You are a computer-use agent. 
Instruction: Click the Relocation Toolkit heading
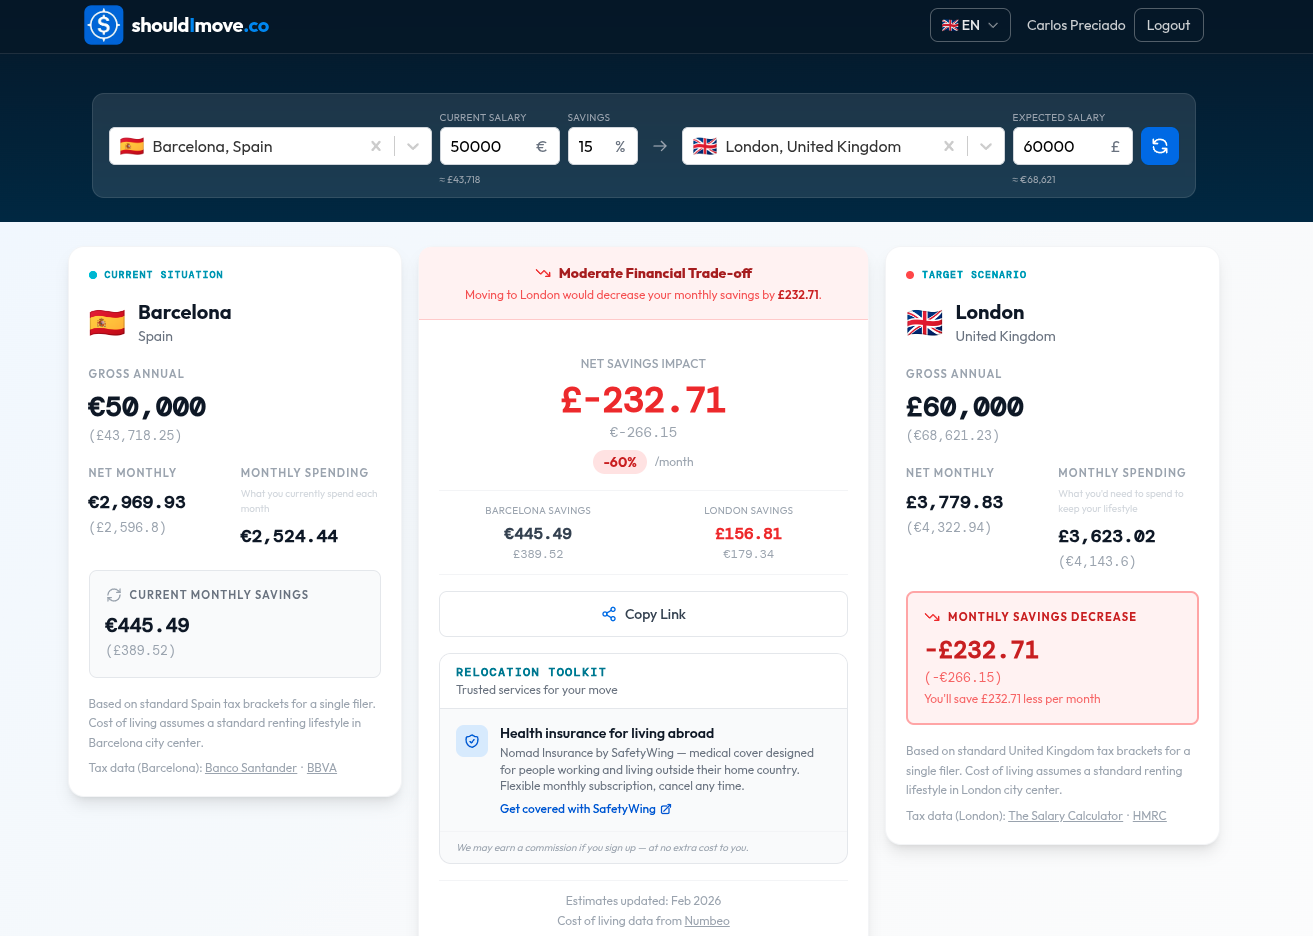coord(531,672)
